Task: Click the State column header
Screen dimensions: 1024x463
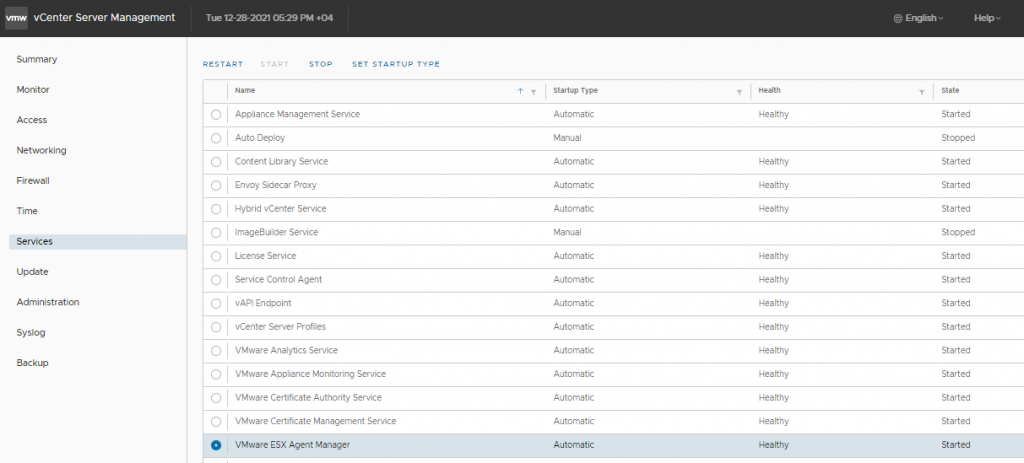Action: [950, 91]
